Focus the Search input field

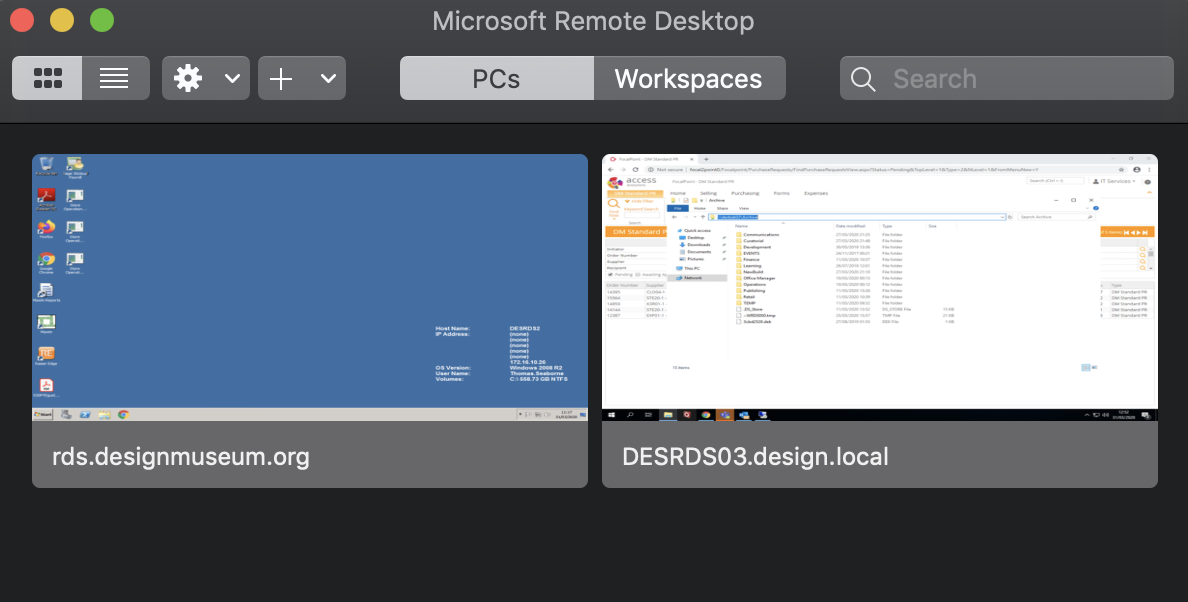click(1006, 78)
